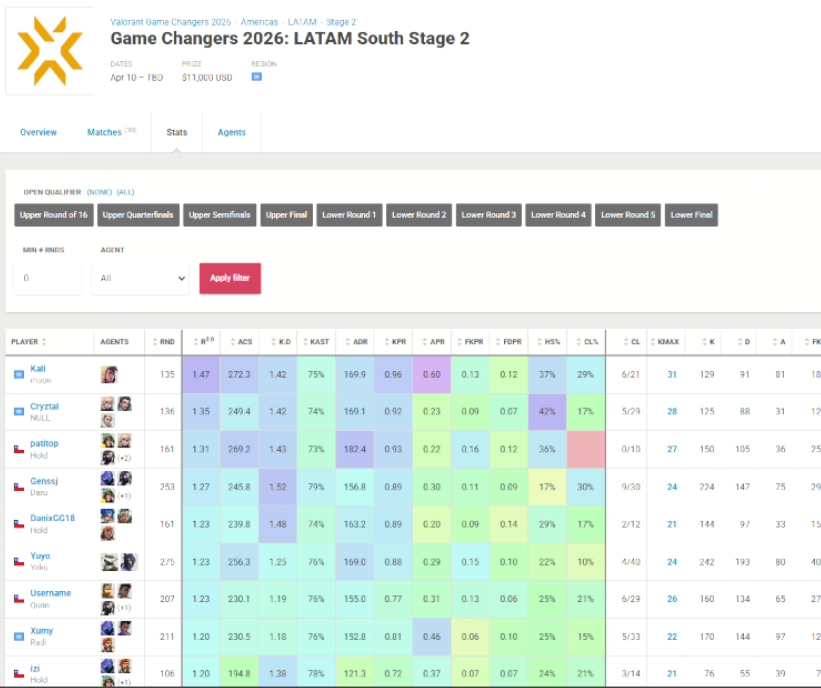This screenshot has width=821, height=688.
Task: Click the flag icon beside Cryztal
Action: (x=19, y=412)
